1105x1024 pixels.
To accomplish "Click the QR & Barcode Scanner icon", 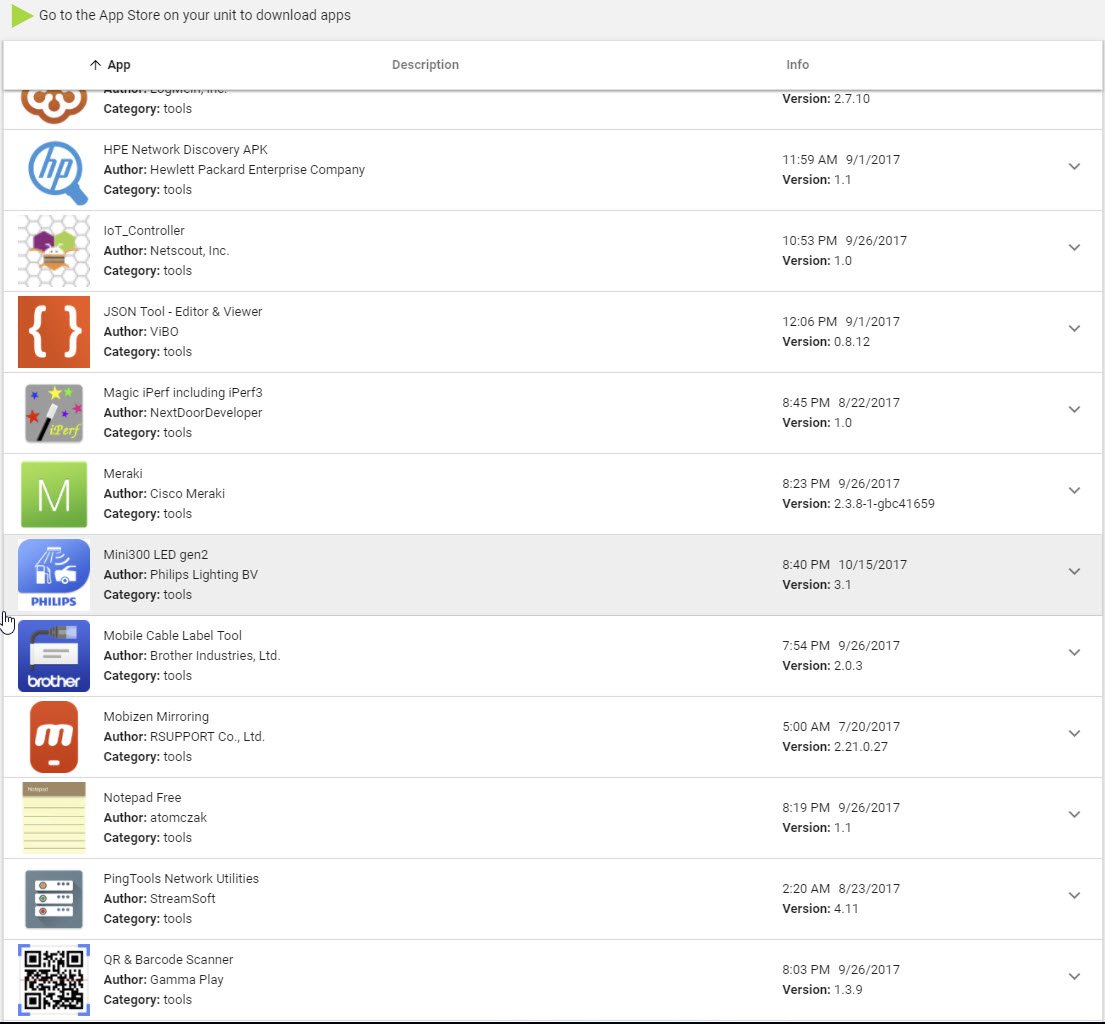I will tap(54, 980).
